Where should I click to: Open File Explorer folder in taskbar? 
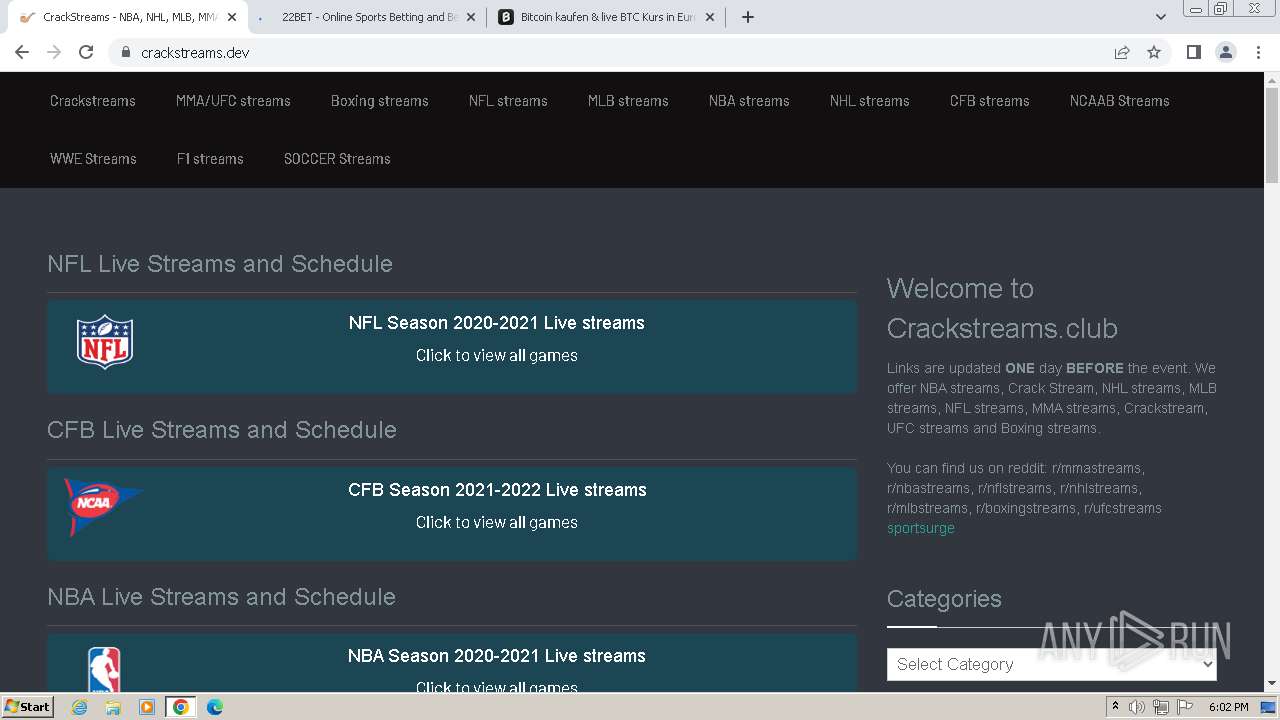(113, 707)
